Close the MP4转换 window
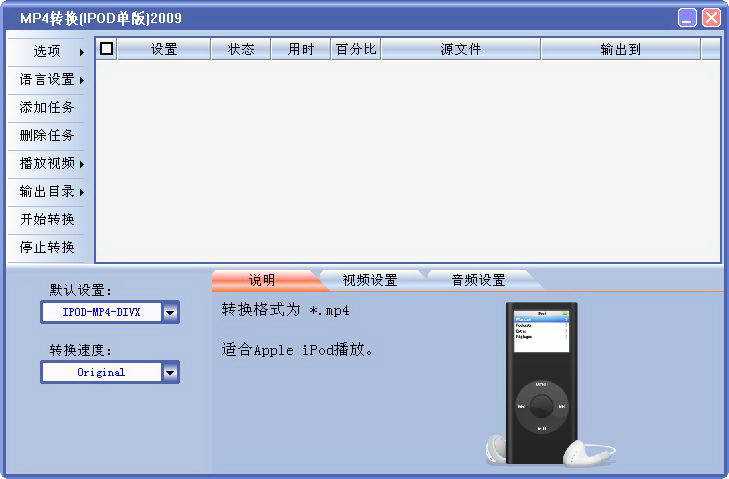This screenshot has width=729, height=479. pyautogui.click(x=711, y=18)
